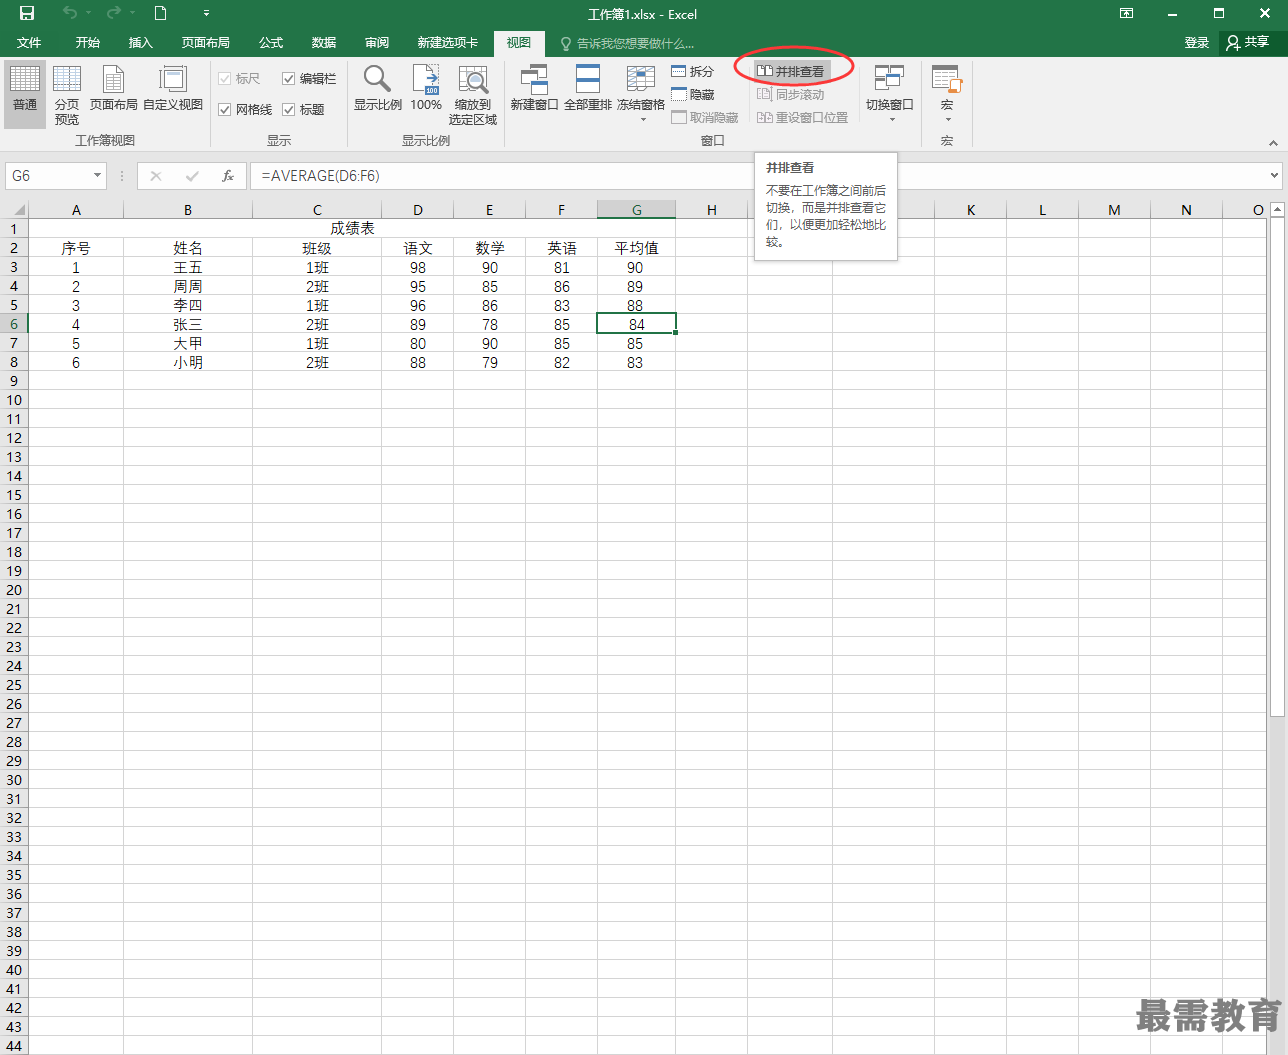This screenshot has height=1055, width=1288.
Task: Click the cancel X in formula bar
Action: point(156,176)
